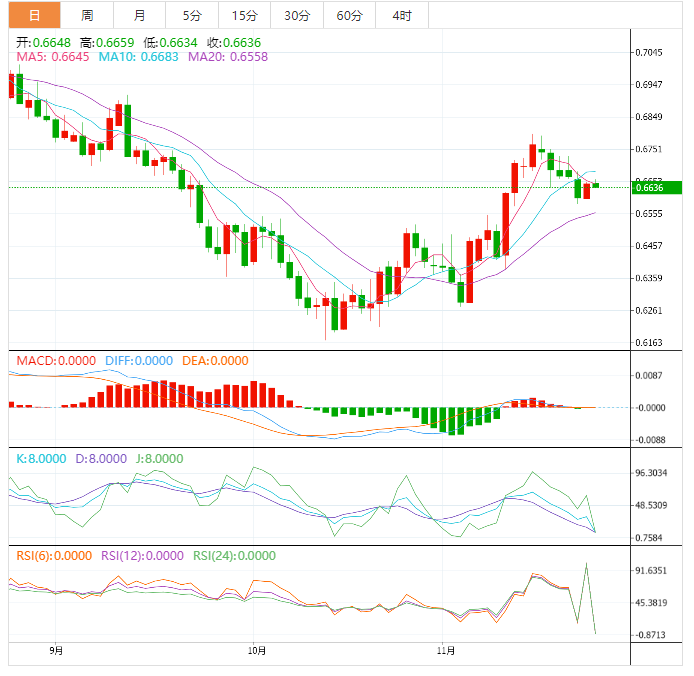Select the MA10 indicator legend value

(138, 58)
